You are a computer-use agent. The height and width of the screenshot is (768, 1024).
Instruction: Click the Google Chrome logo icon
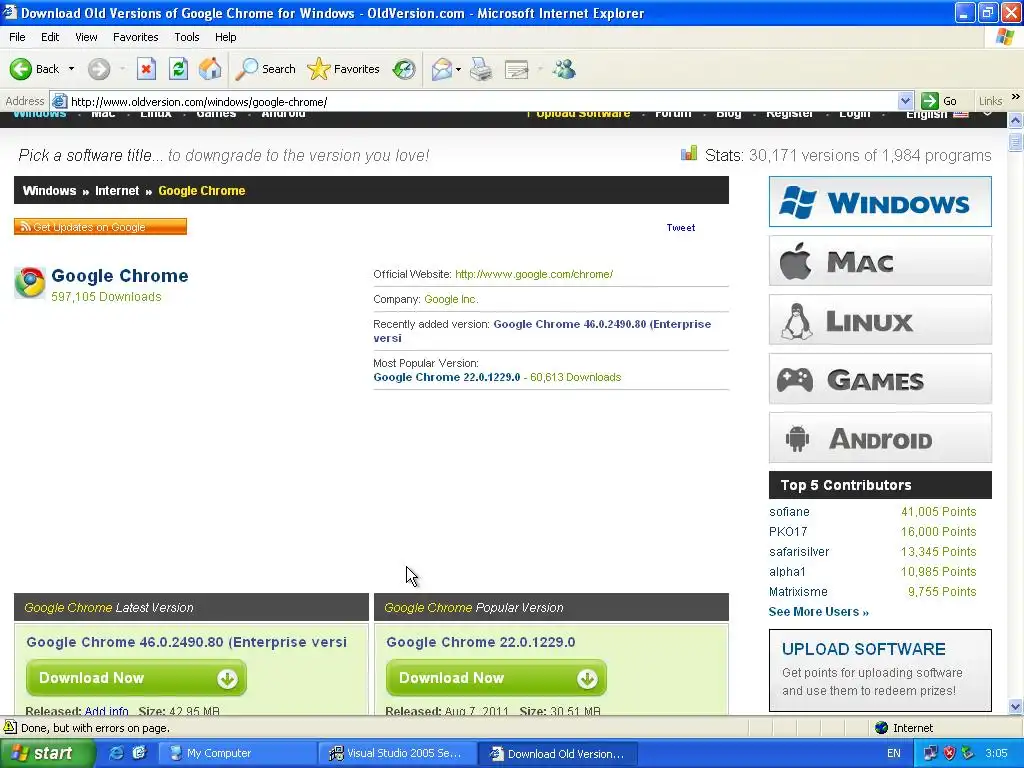click(30, 283)
